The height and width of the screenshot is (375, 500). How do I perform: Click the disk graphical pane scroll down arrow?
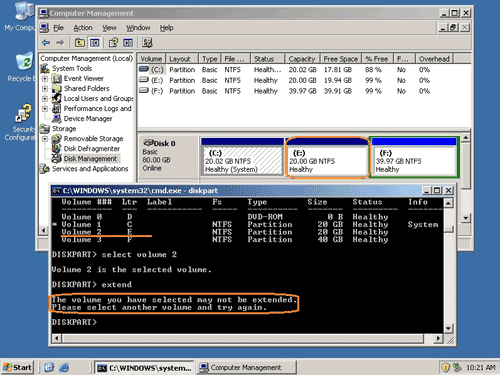466,218
